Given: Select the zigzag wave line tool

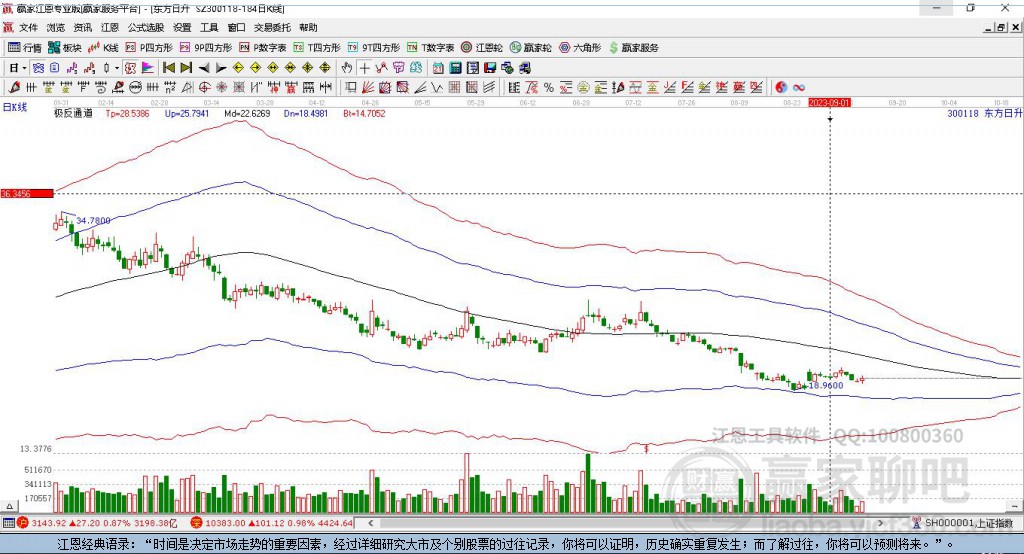Looking at the screenshot, I should [x=437, y=87].
